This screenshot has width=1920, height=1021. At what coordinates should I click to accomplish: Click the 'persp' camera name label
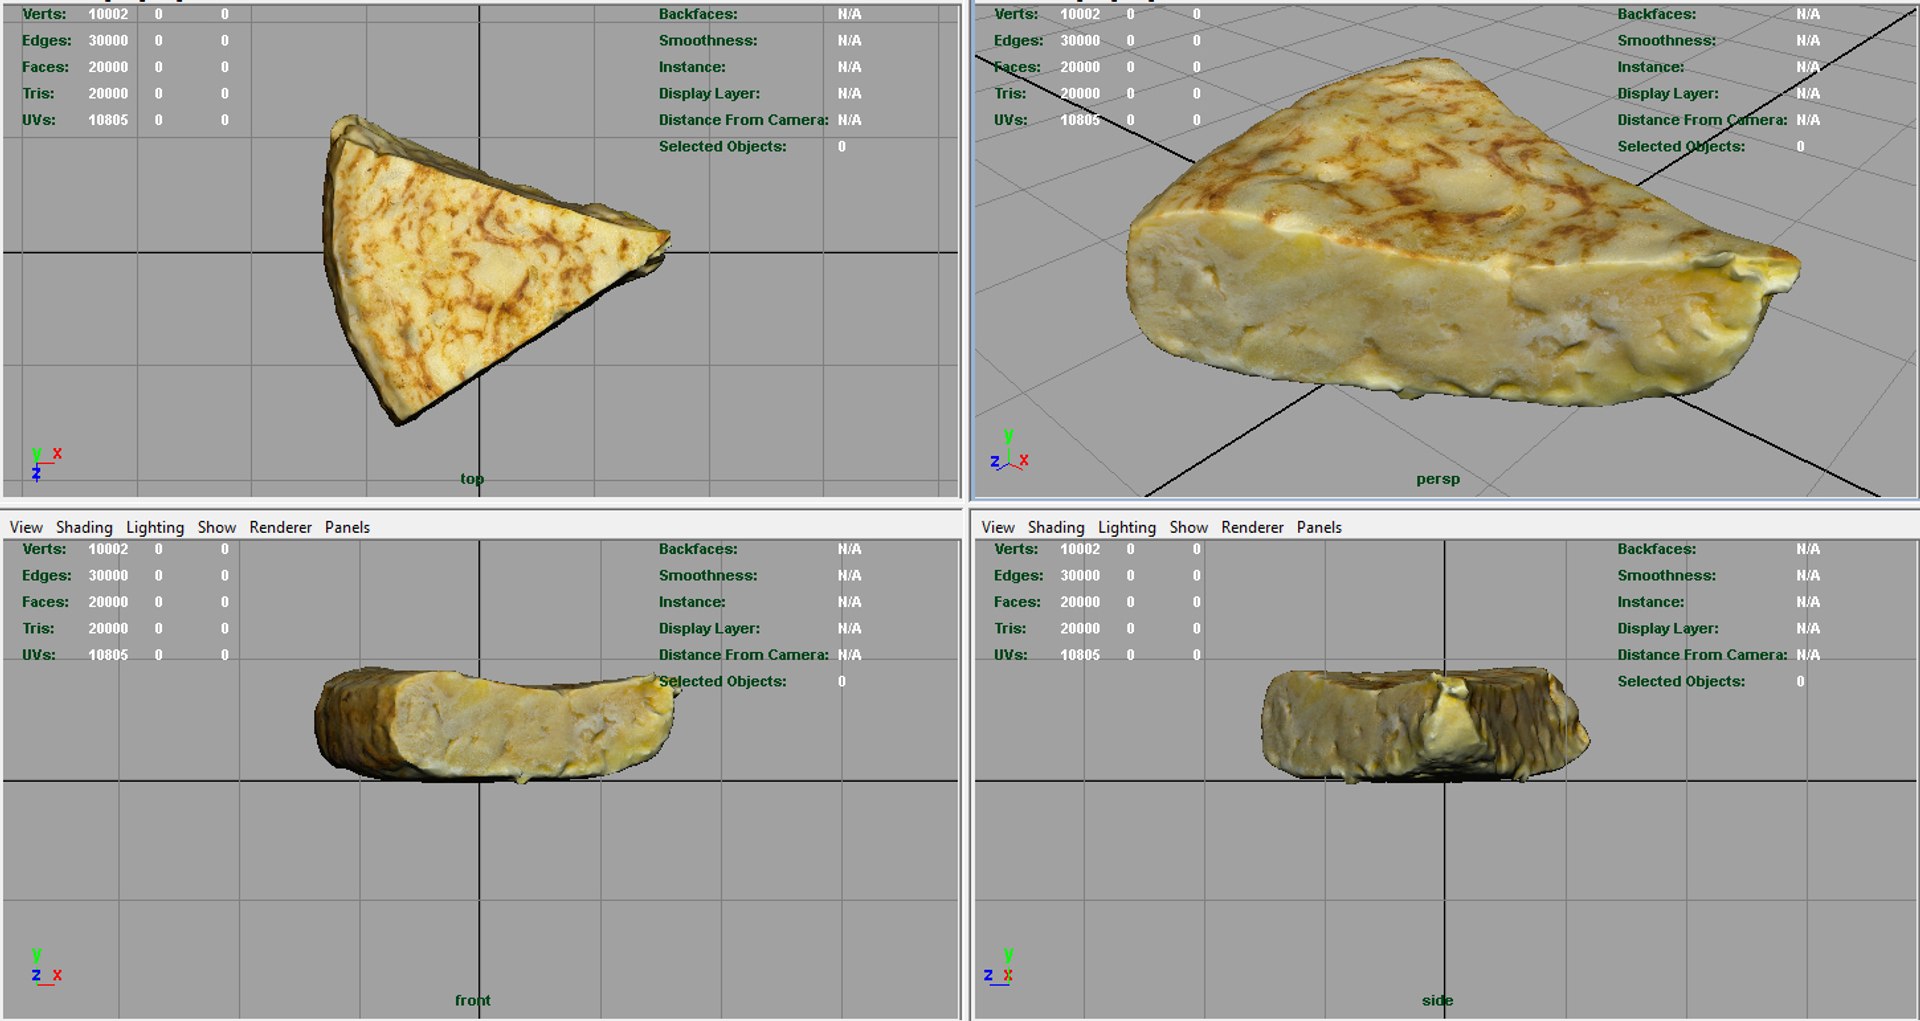[x=1438, y=479]
